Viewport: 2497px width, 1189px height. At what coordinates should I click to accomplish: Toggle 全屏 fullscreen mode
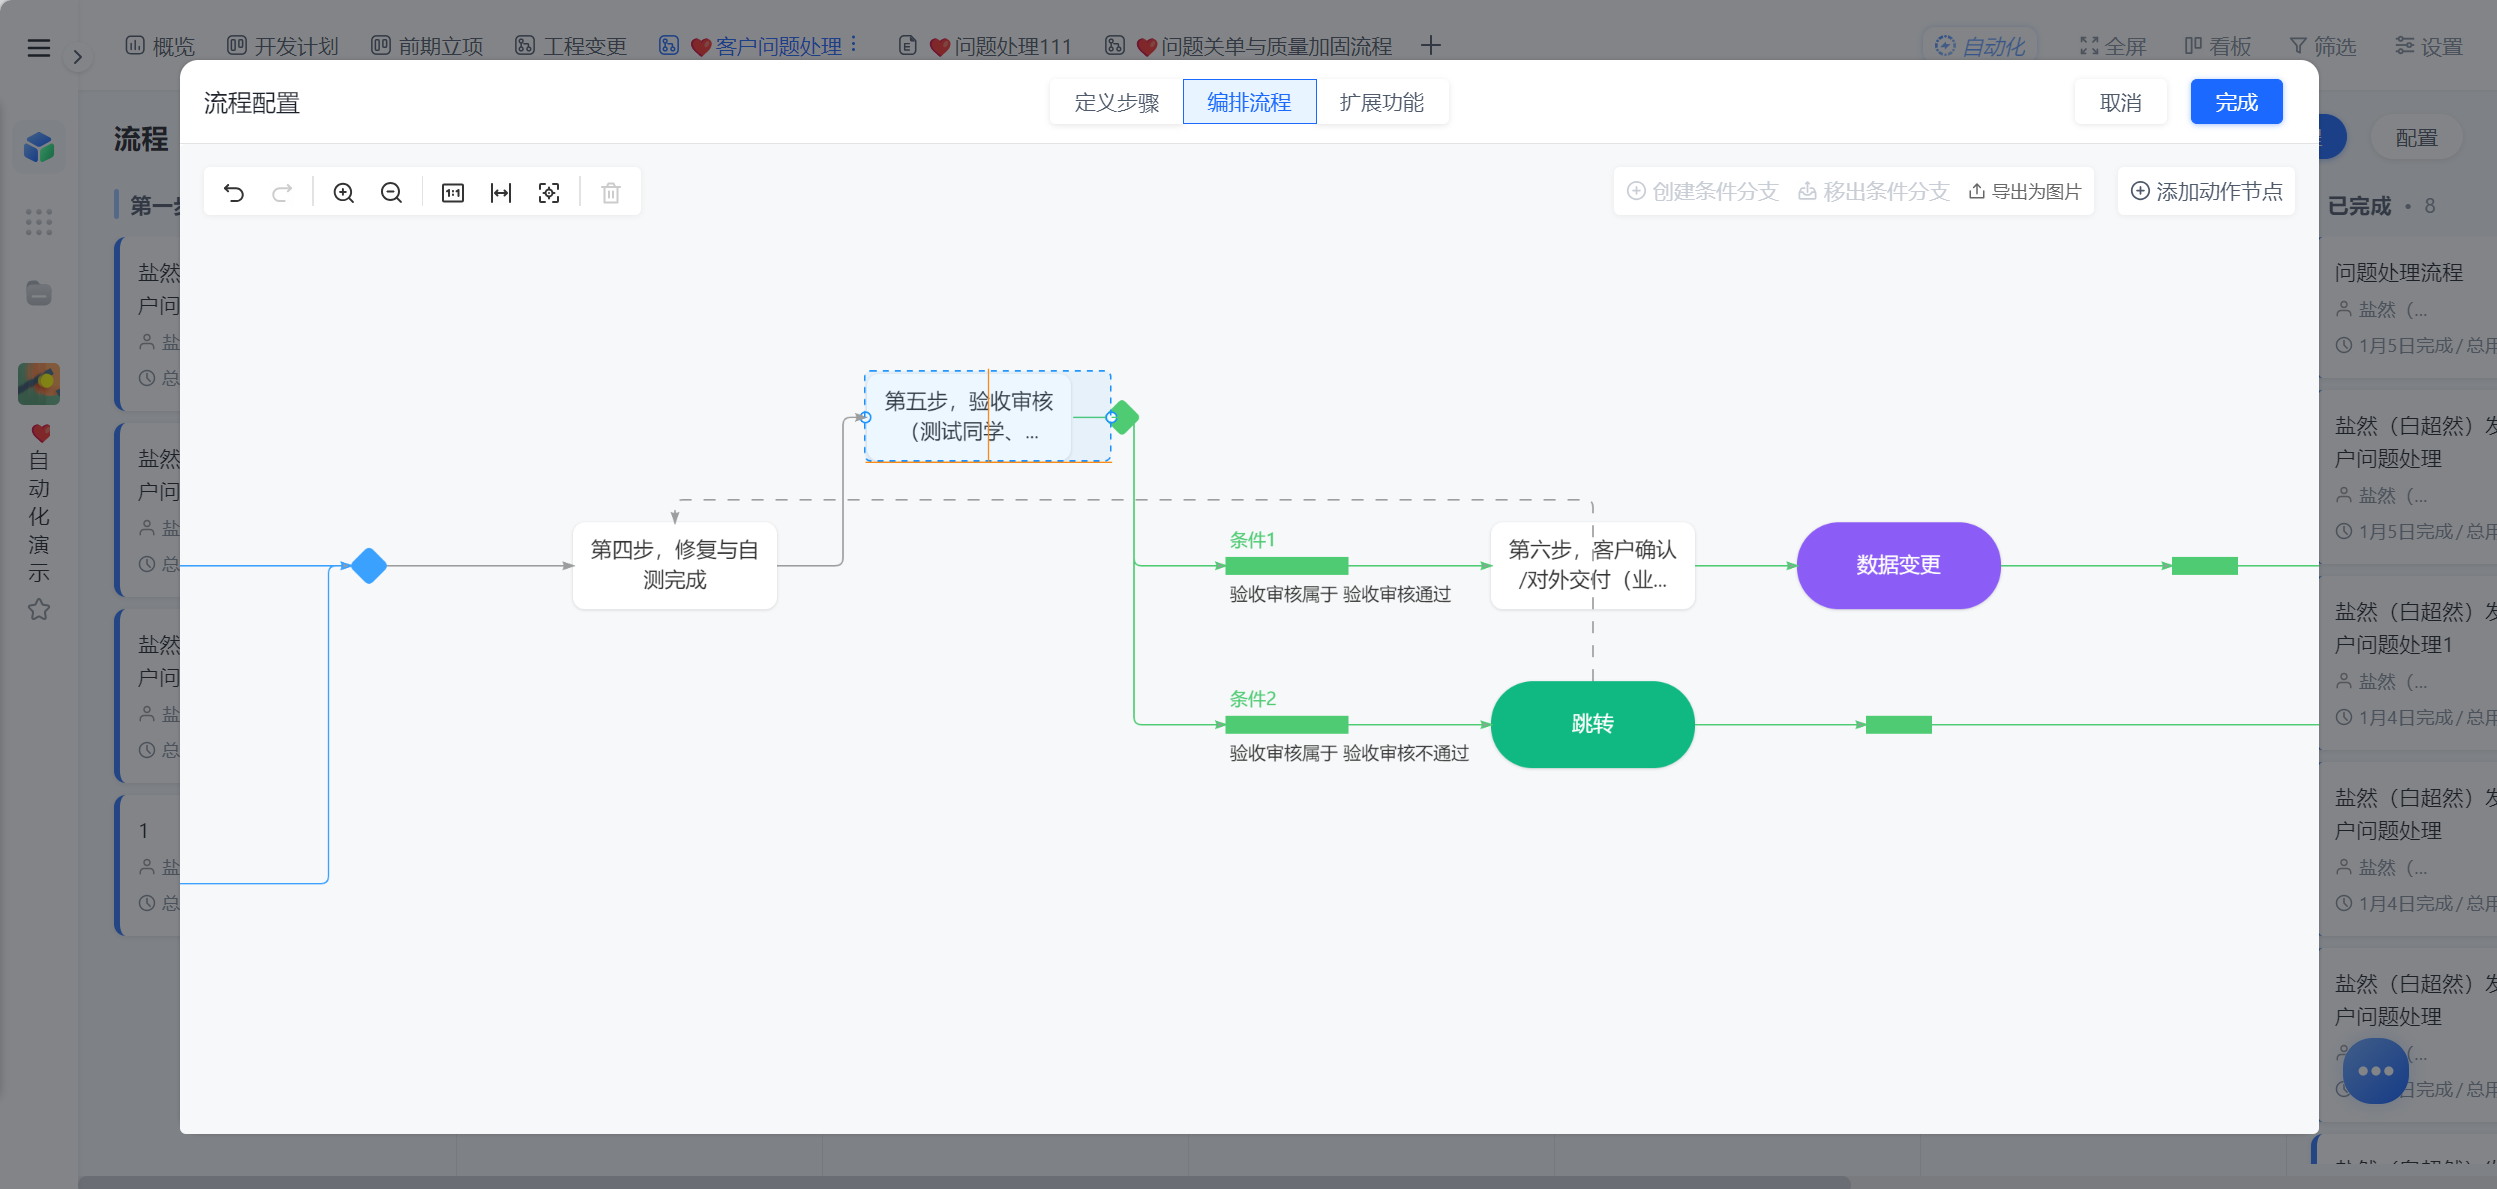pyautogui.click(x=2113, y=46)
